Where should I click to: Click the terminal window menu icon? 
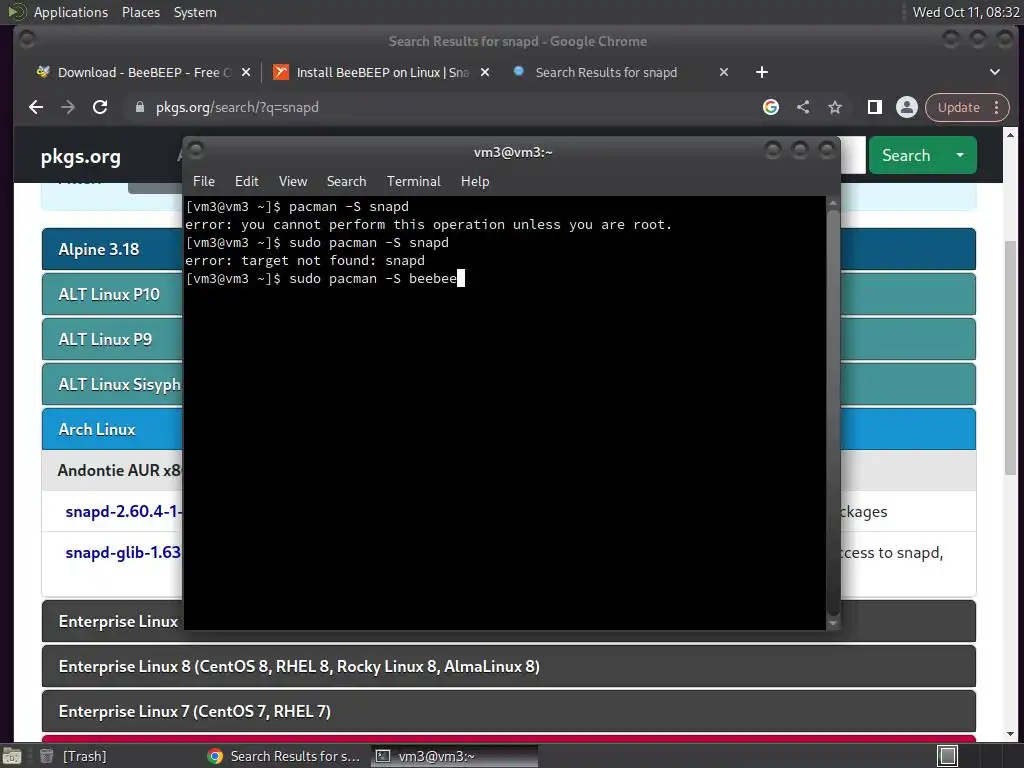[196, 151]
